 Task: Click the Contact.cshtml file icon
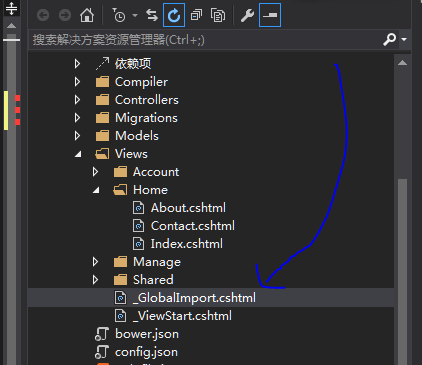[x=139, y=225]
